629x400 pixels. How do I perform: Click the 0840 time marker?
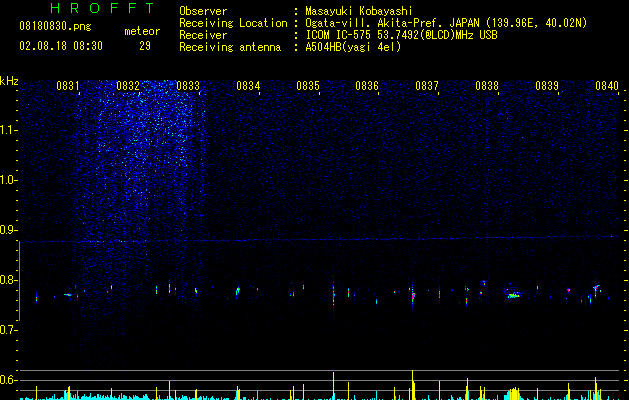coord(607,85)
